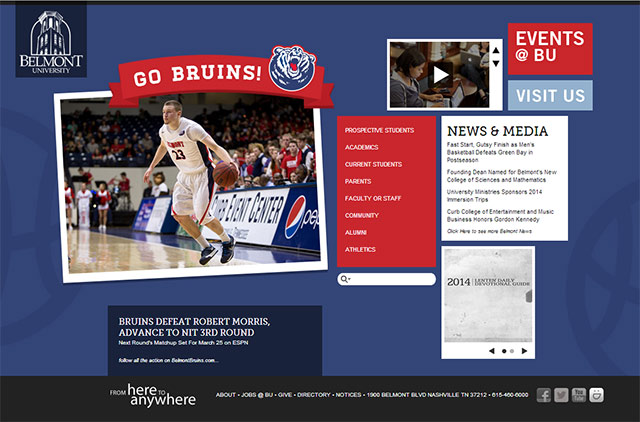Read Men's Basketball Defeats Green Bay story

tap(490, 152)
